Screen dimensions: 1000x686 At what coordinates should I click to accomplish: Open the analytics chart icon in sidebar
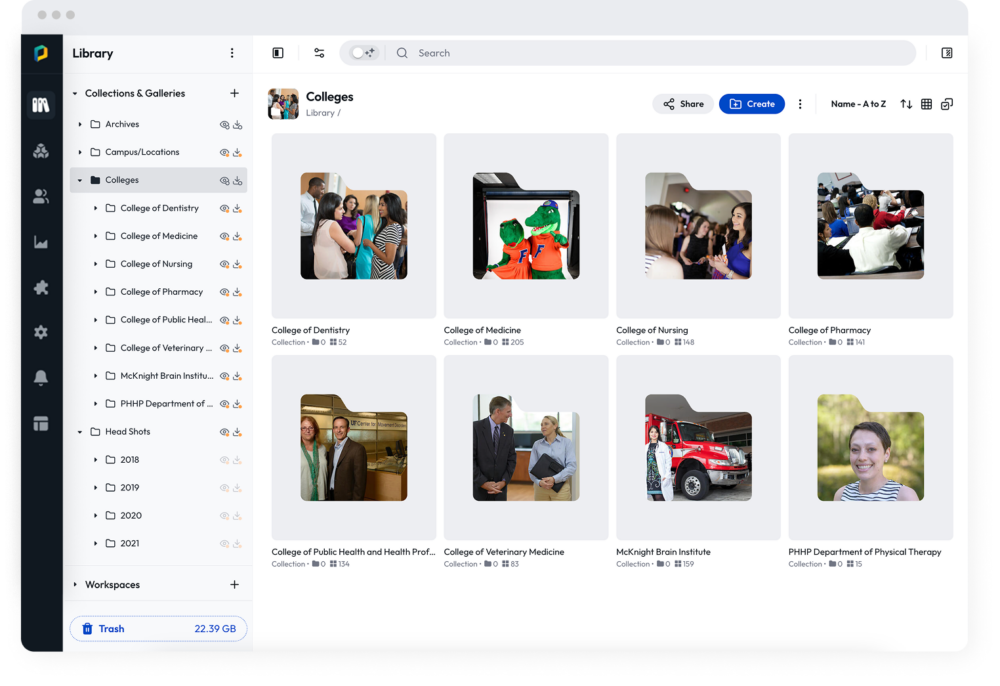41,242
